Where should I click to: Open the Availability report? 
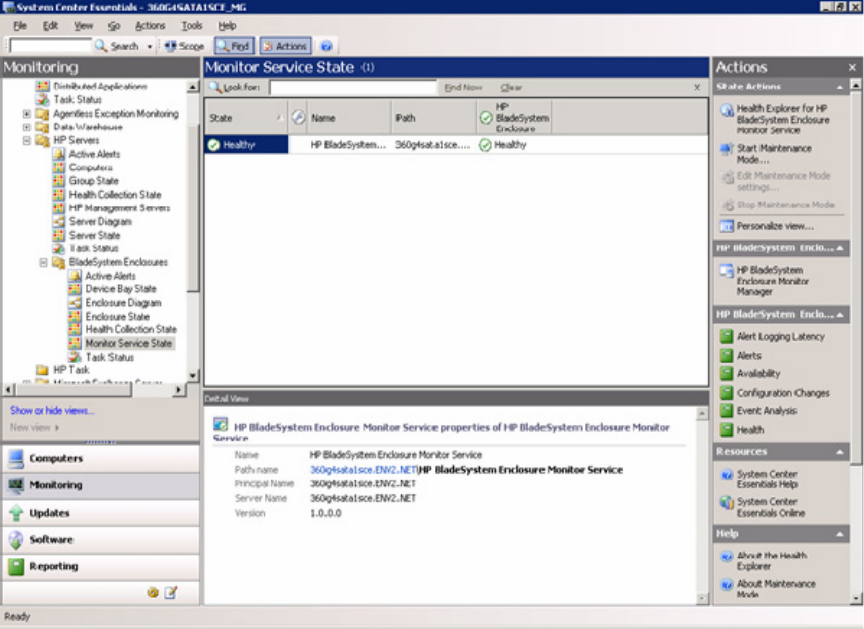point(758,374)
